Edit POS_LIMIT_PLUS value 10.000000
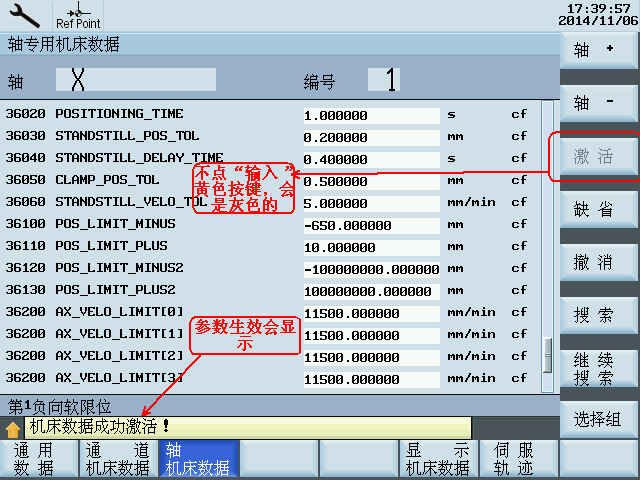 tap(371, 248)
